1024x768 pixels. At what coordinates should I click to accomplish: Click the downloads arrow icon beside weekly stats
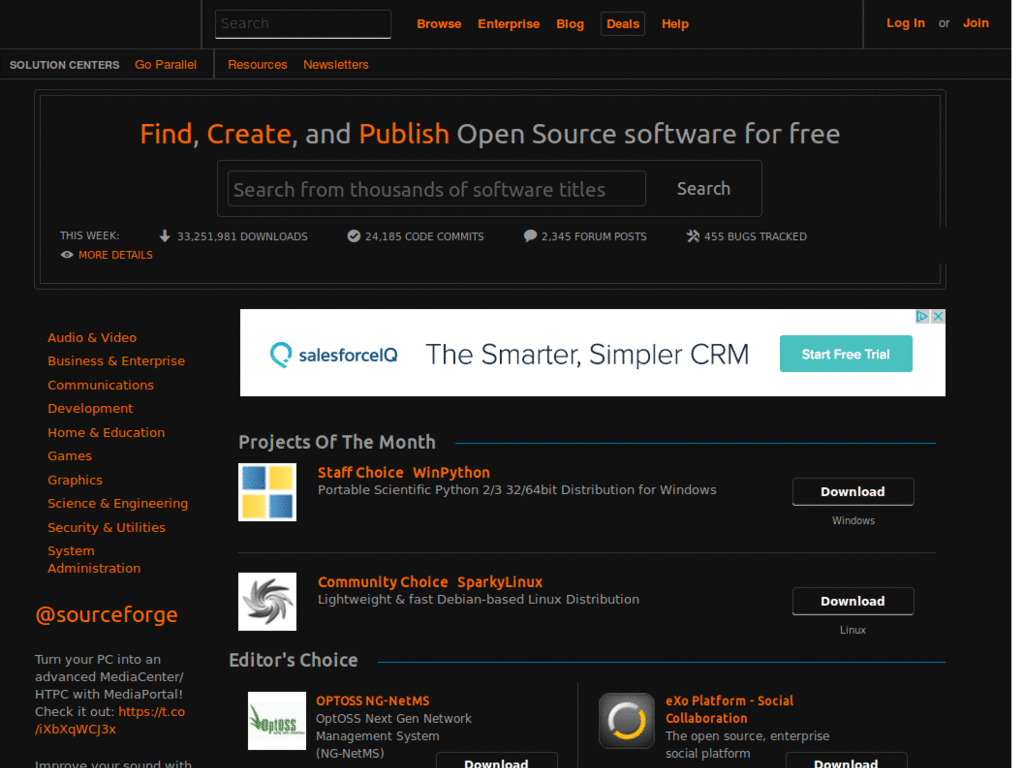click(x=164, y=236)
